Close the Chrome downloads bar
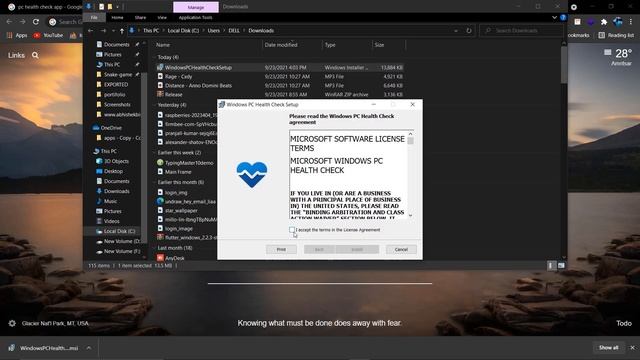Image resolution: width=640 pixels, height=360 pixels. pos(632,348)
